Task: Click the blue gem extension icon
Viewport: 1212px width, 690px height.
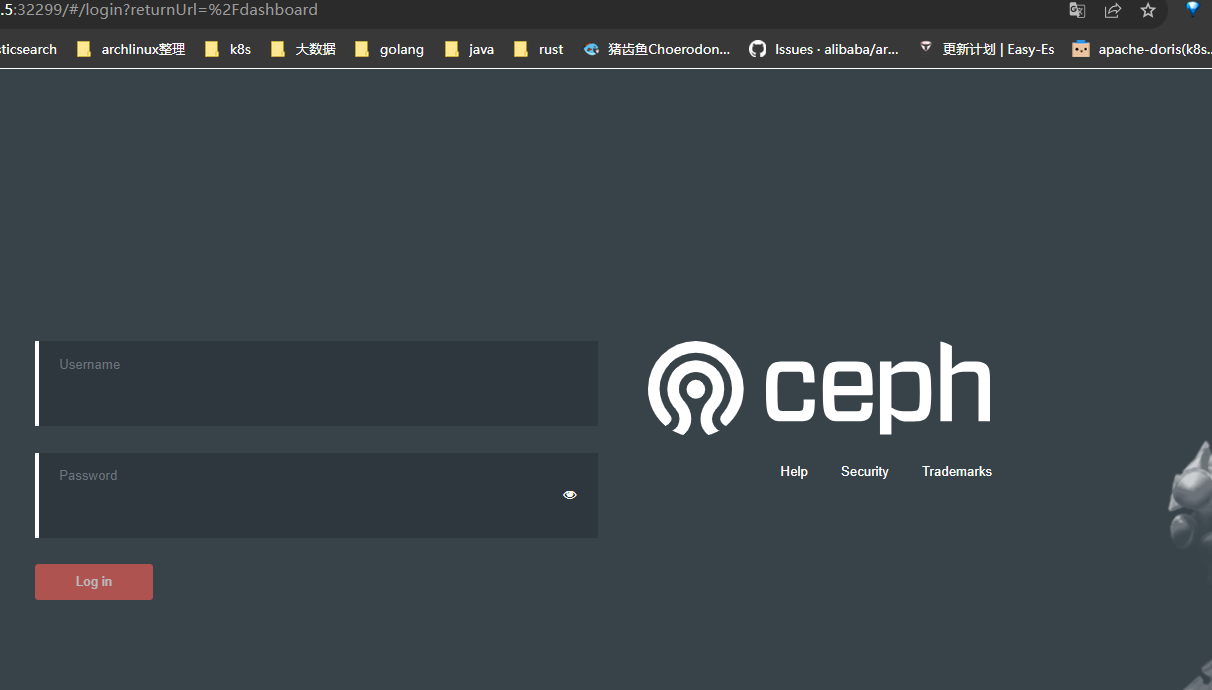Action: (1192, 9)
